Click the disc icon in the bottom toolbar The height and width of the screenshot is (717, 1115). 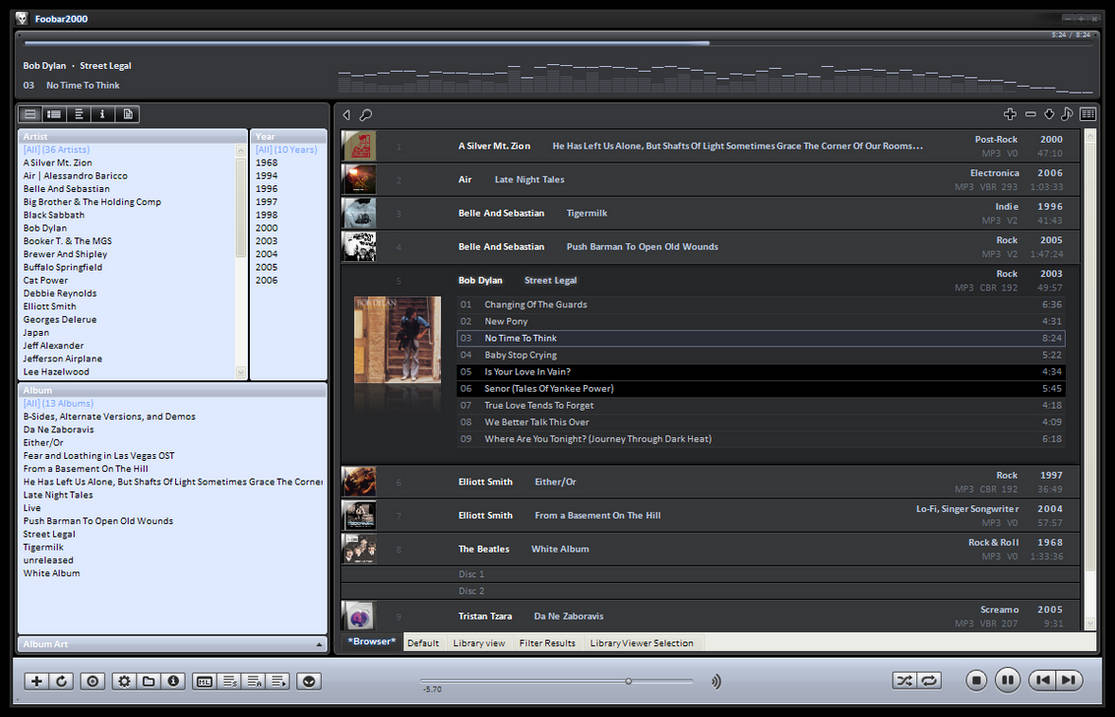click(92, 681)
